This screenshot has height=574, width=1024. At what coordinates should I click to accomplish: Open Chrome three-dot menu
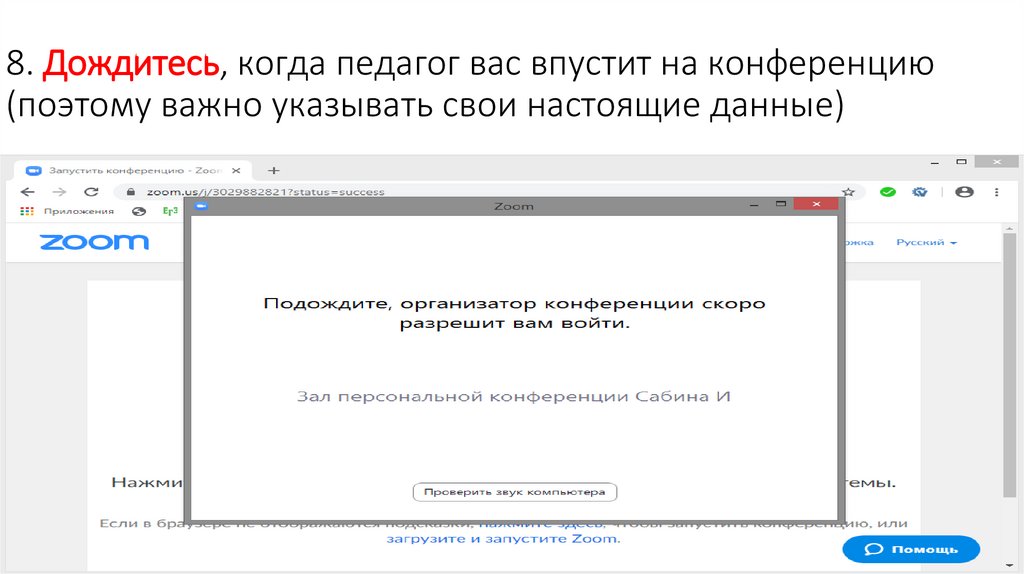(x=997, y=192)
